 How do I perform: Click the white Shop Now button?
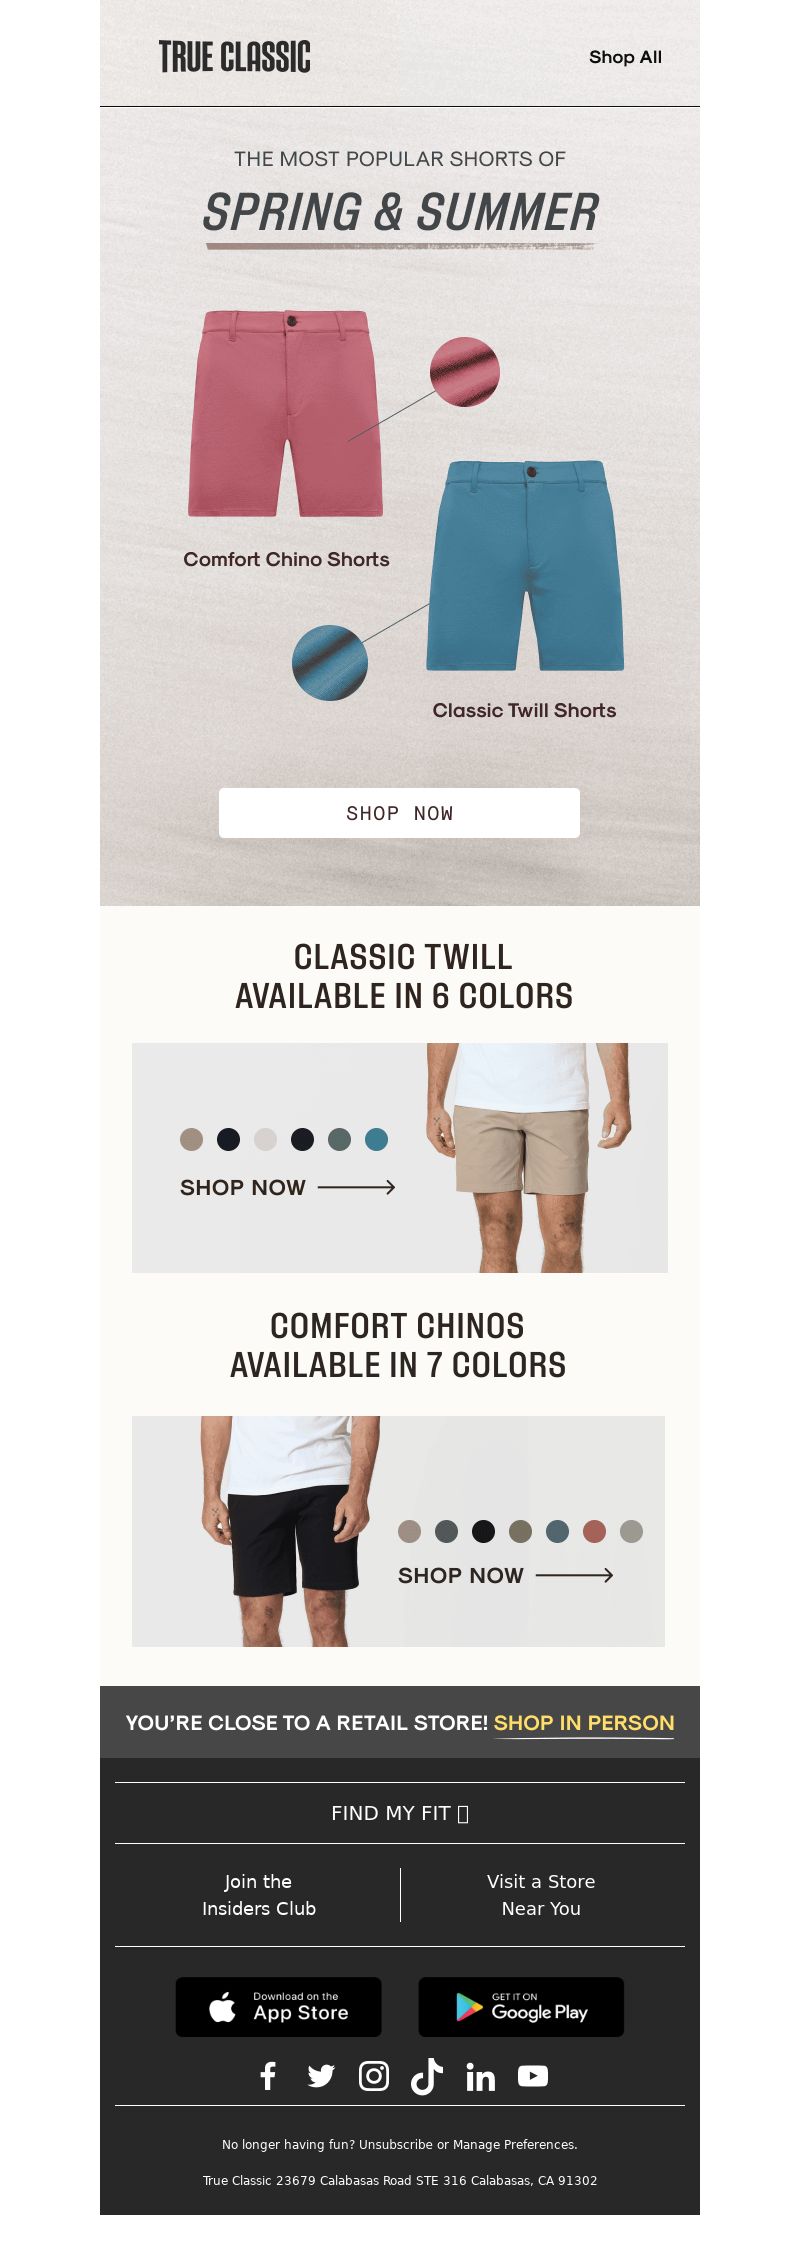click(399, 813)
